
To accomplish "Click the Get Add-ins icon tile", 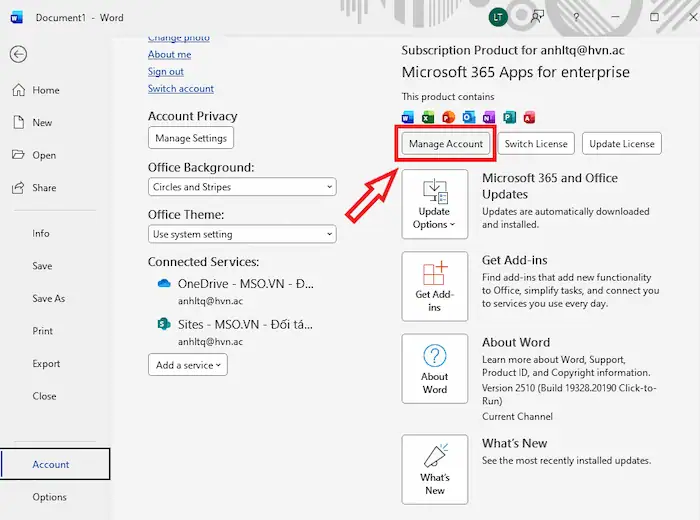I will click(434, 286).
